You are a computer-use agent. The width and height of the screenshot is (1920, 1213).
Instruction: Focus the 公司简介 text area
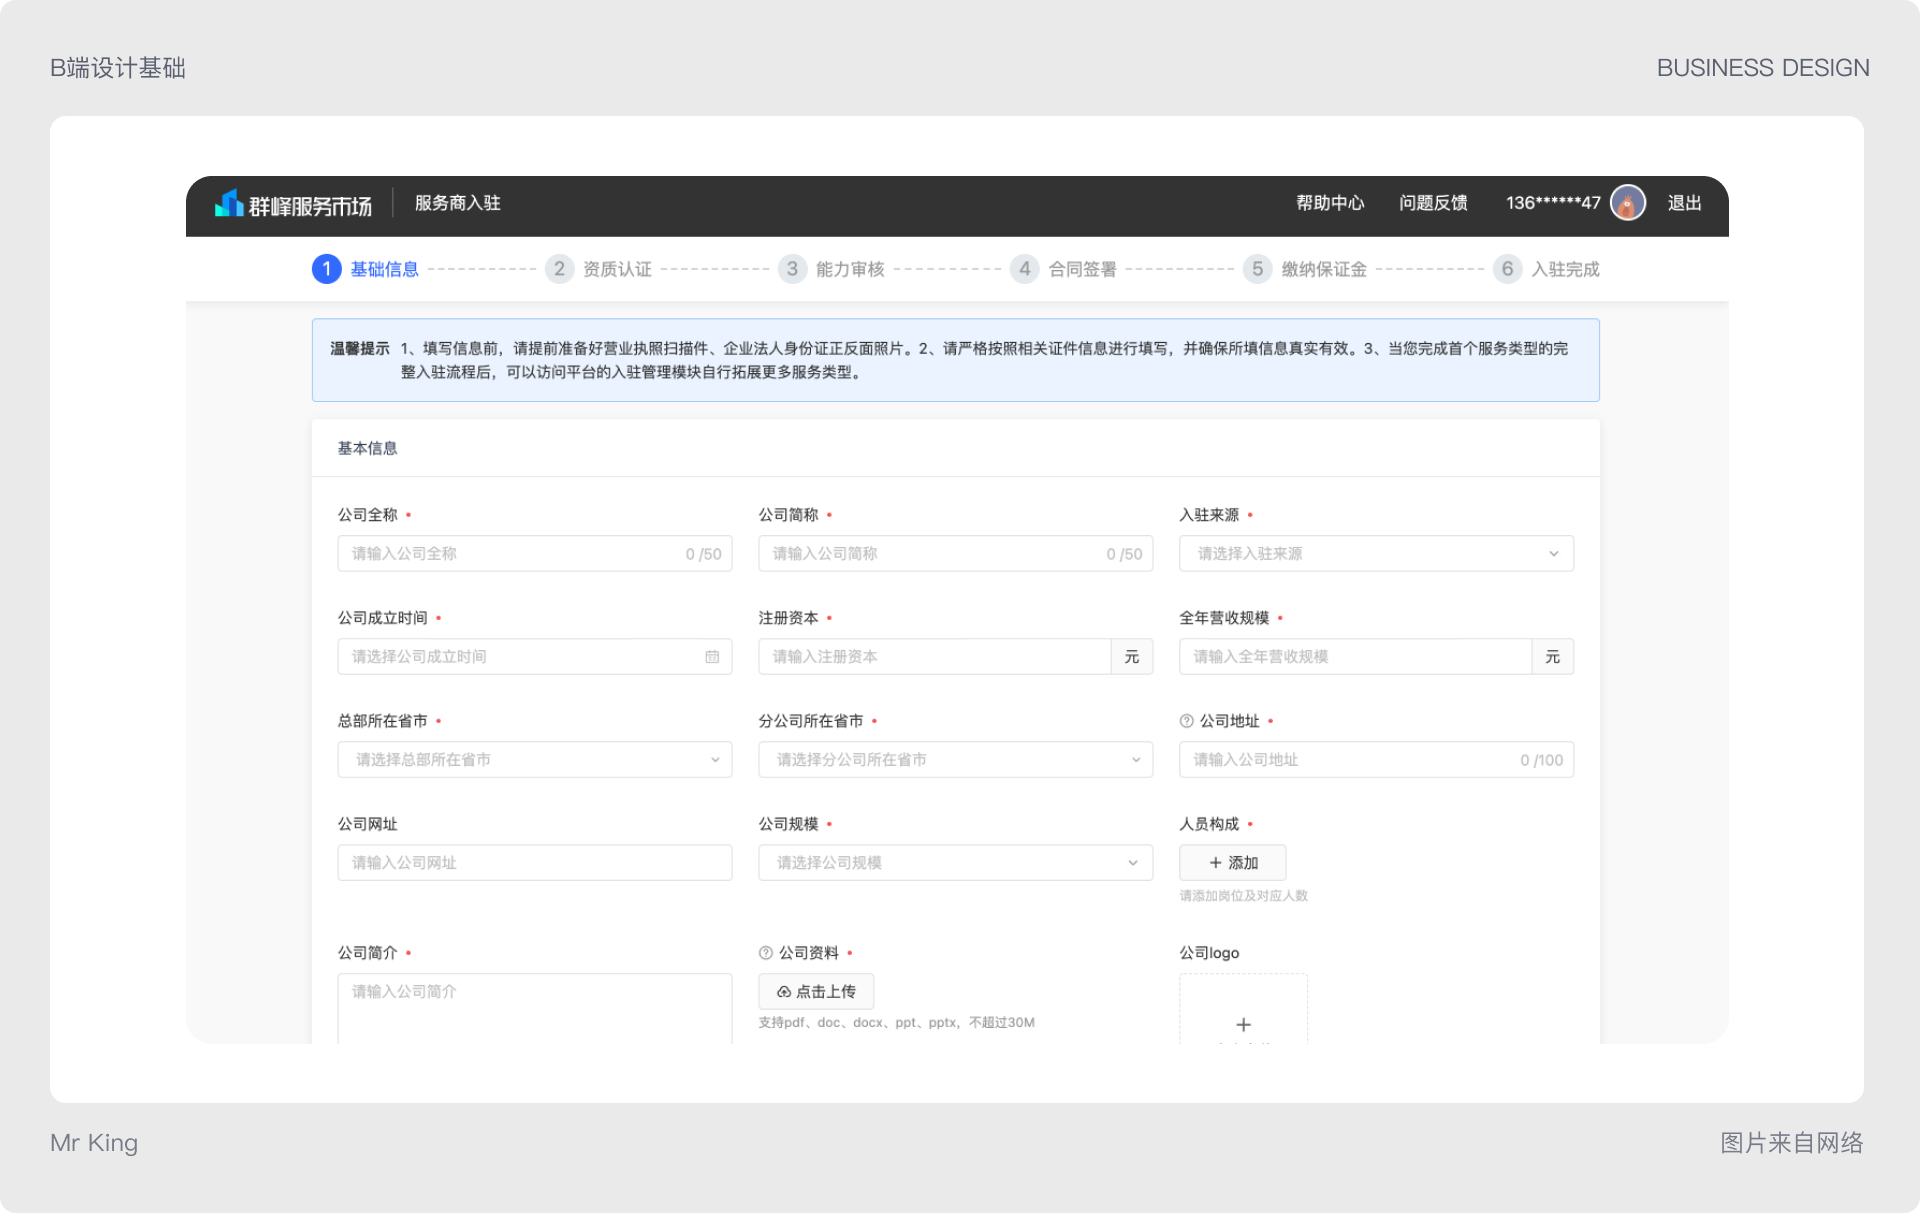coord(535,1009)
